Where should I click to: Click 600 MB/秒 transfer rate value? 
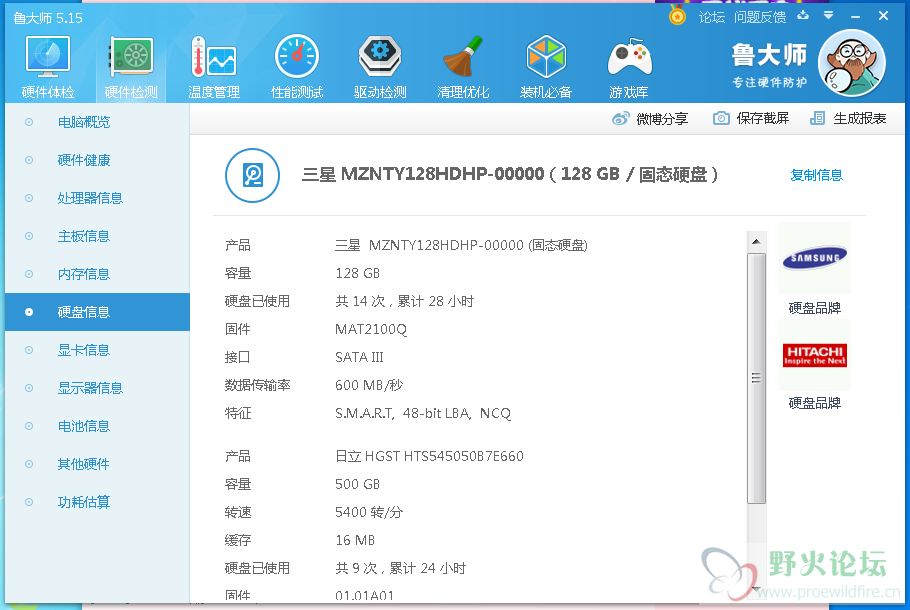coord(369,385)
